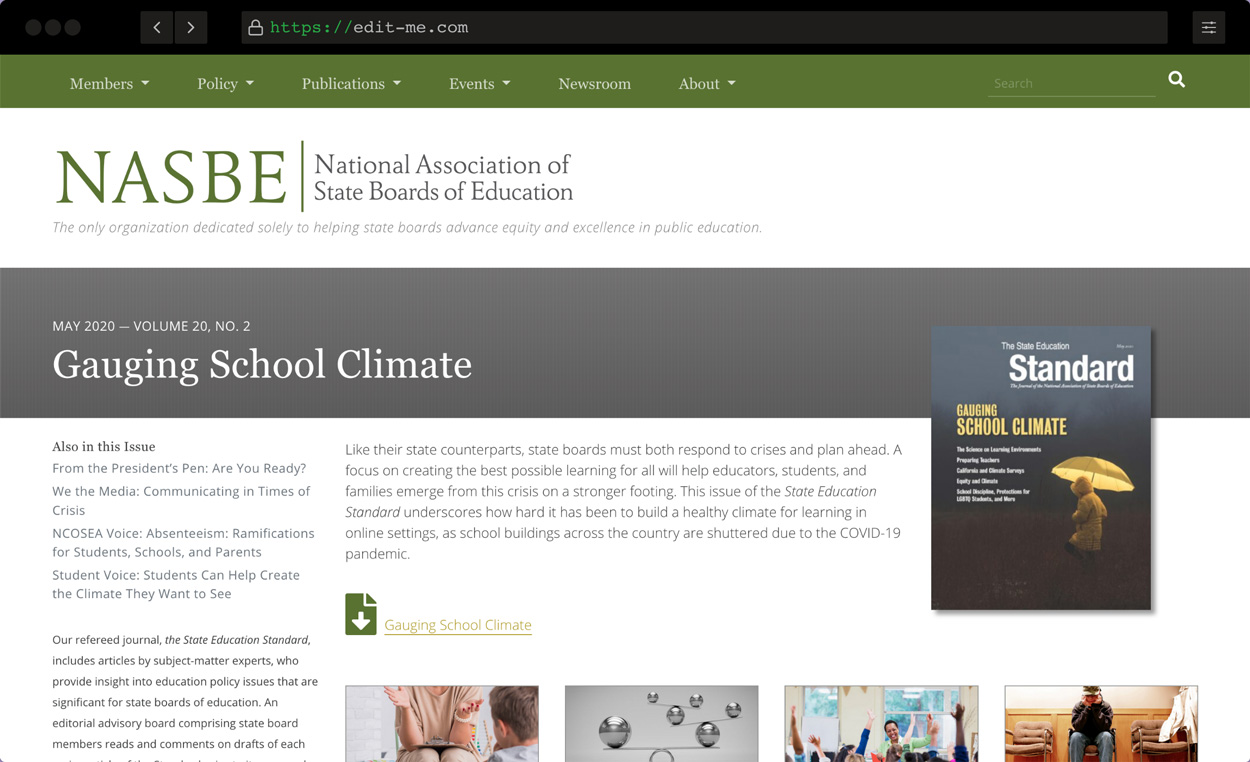Image resolution: width=1250 pixels, height=762 pixels.
Task: Click the classroom photo with raised hands
Action: [881, 724]
